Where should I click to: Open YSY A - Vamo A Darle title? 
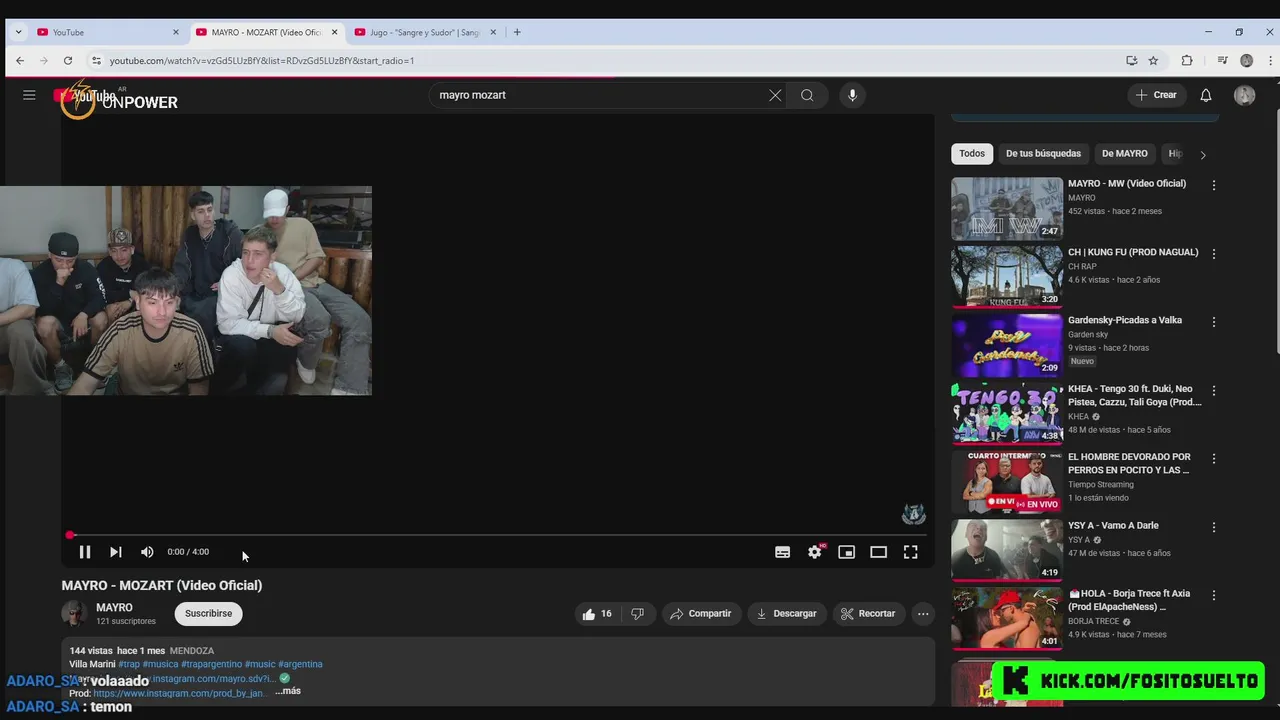tap(1113, 526)
